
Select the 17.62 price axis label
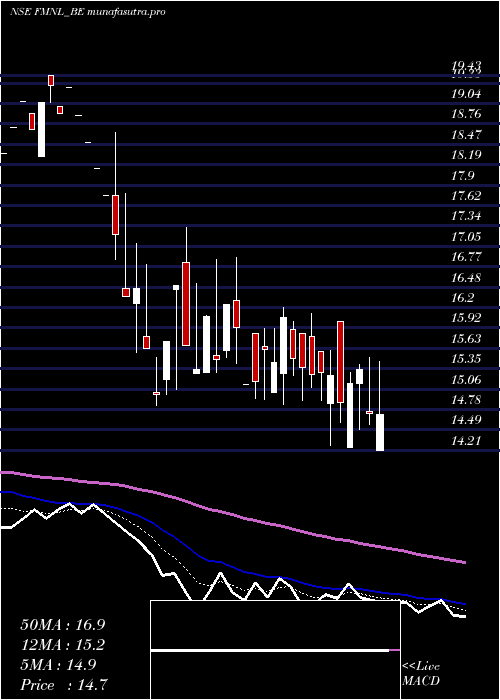point(466,196)
